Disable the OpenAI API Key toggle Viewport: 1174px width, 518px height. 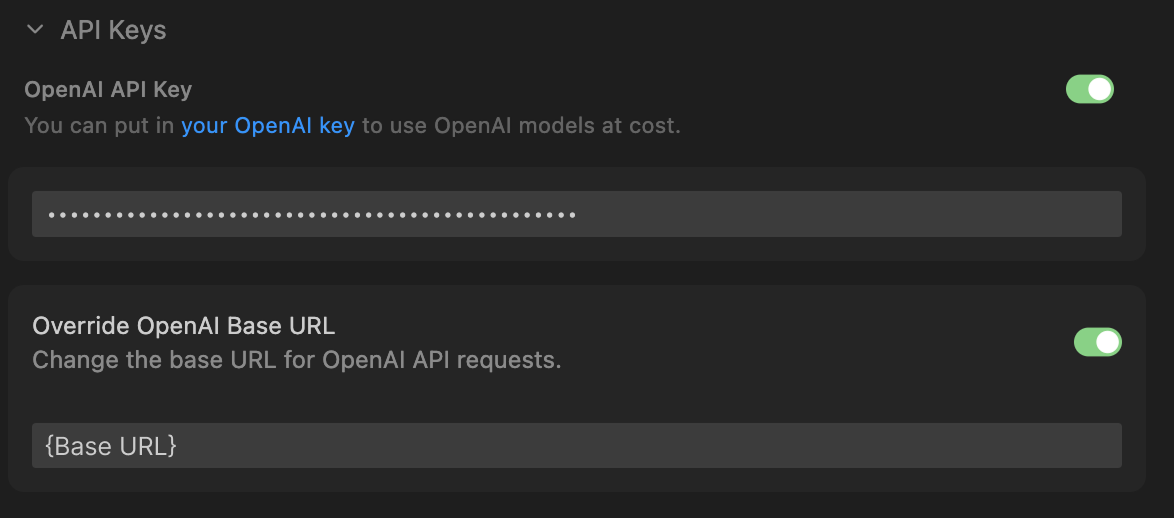[x=1089, y=89]
